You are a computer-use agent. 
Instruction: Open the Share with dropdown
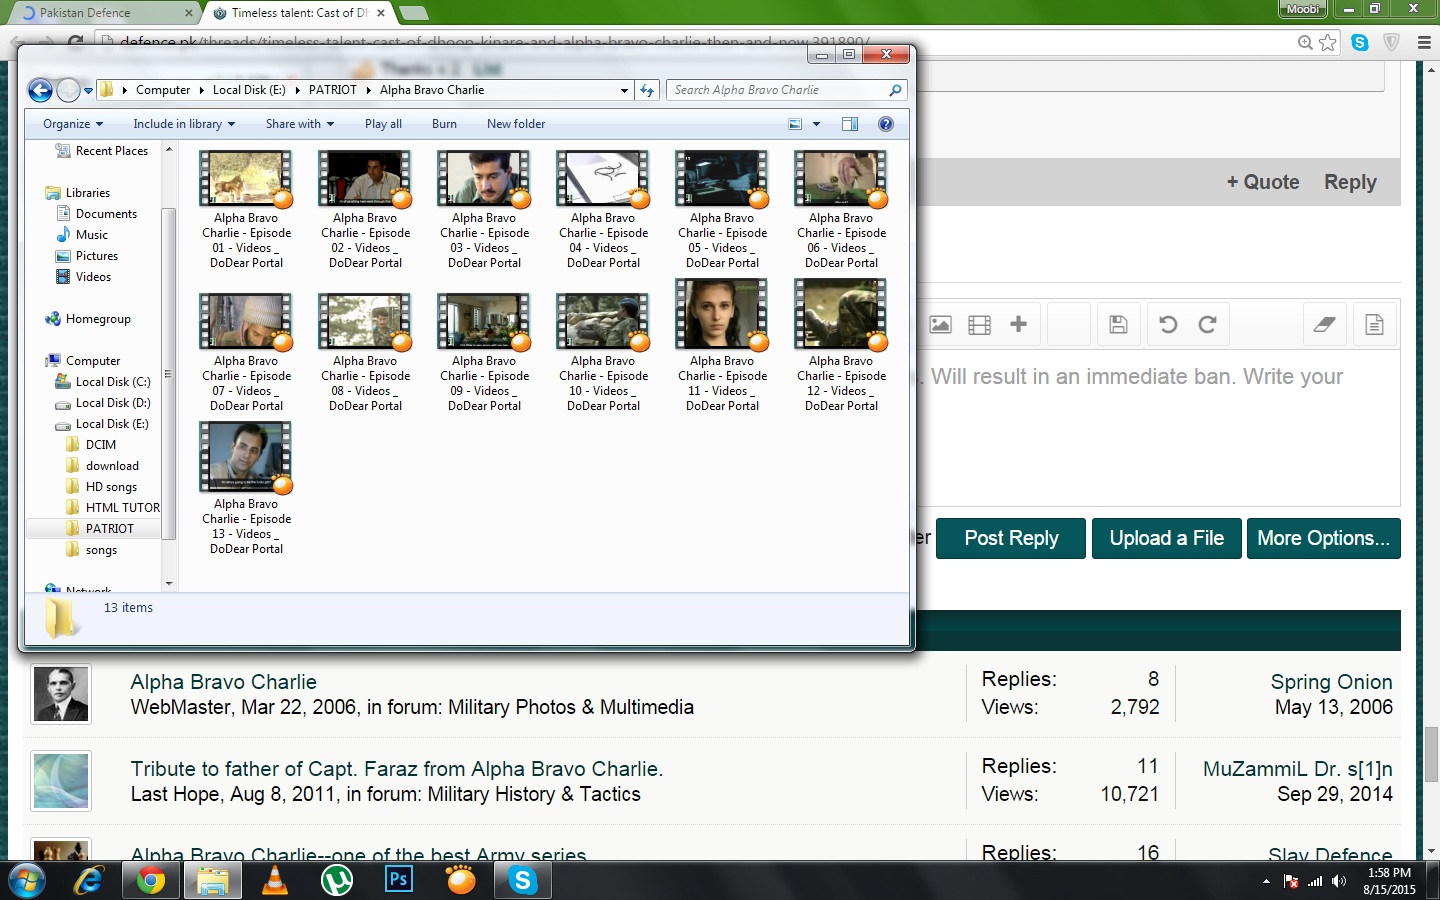[300, 124]
